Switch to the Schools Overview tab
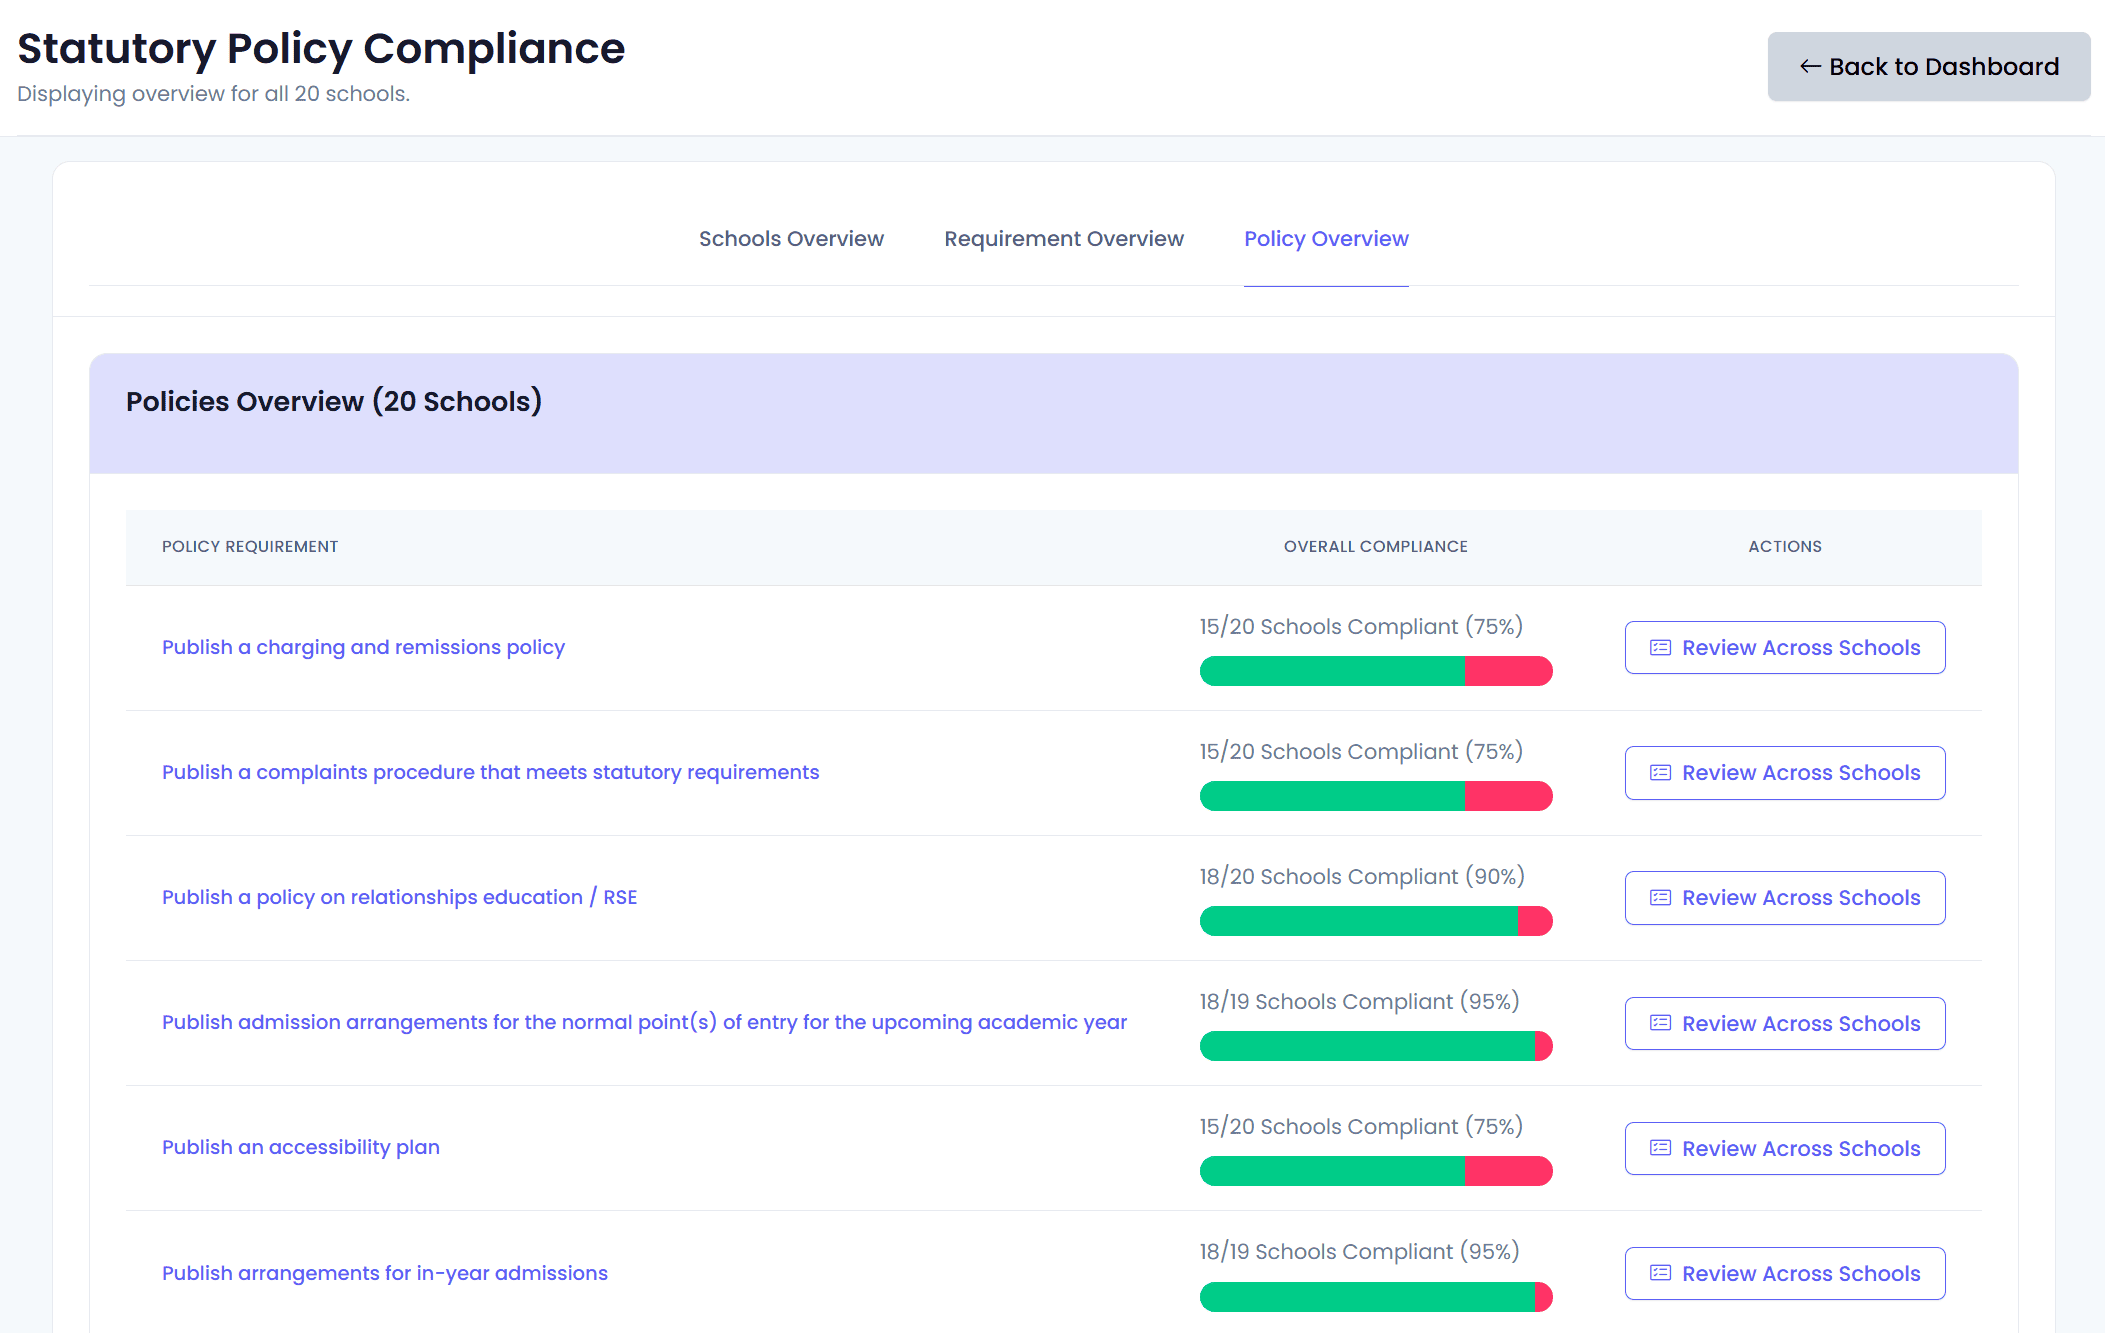 tap(791, 239)
